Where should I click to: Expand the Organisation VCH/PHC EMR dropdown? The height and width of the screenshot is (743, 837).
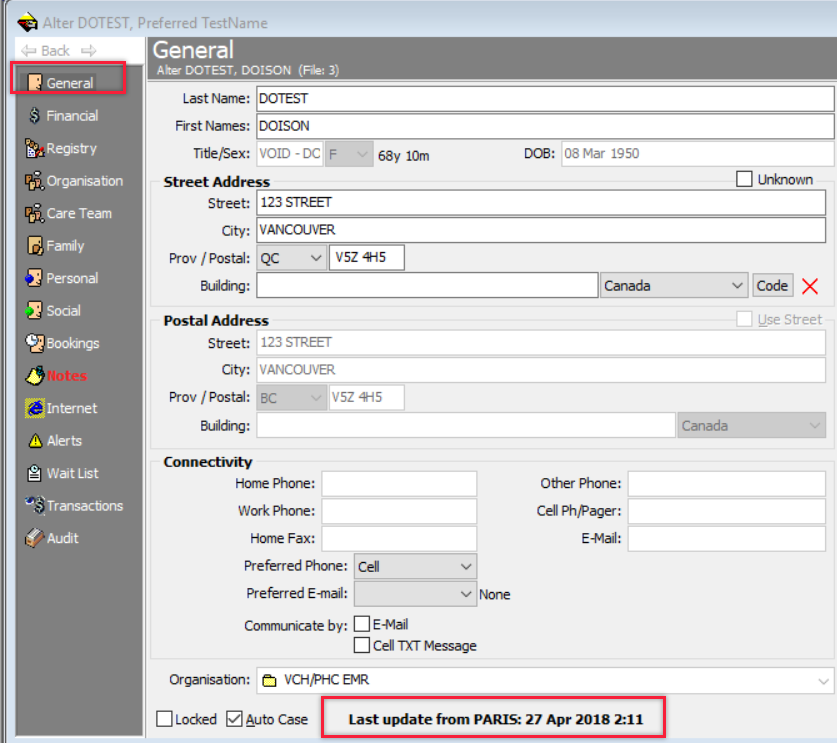coord(822,681)
